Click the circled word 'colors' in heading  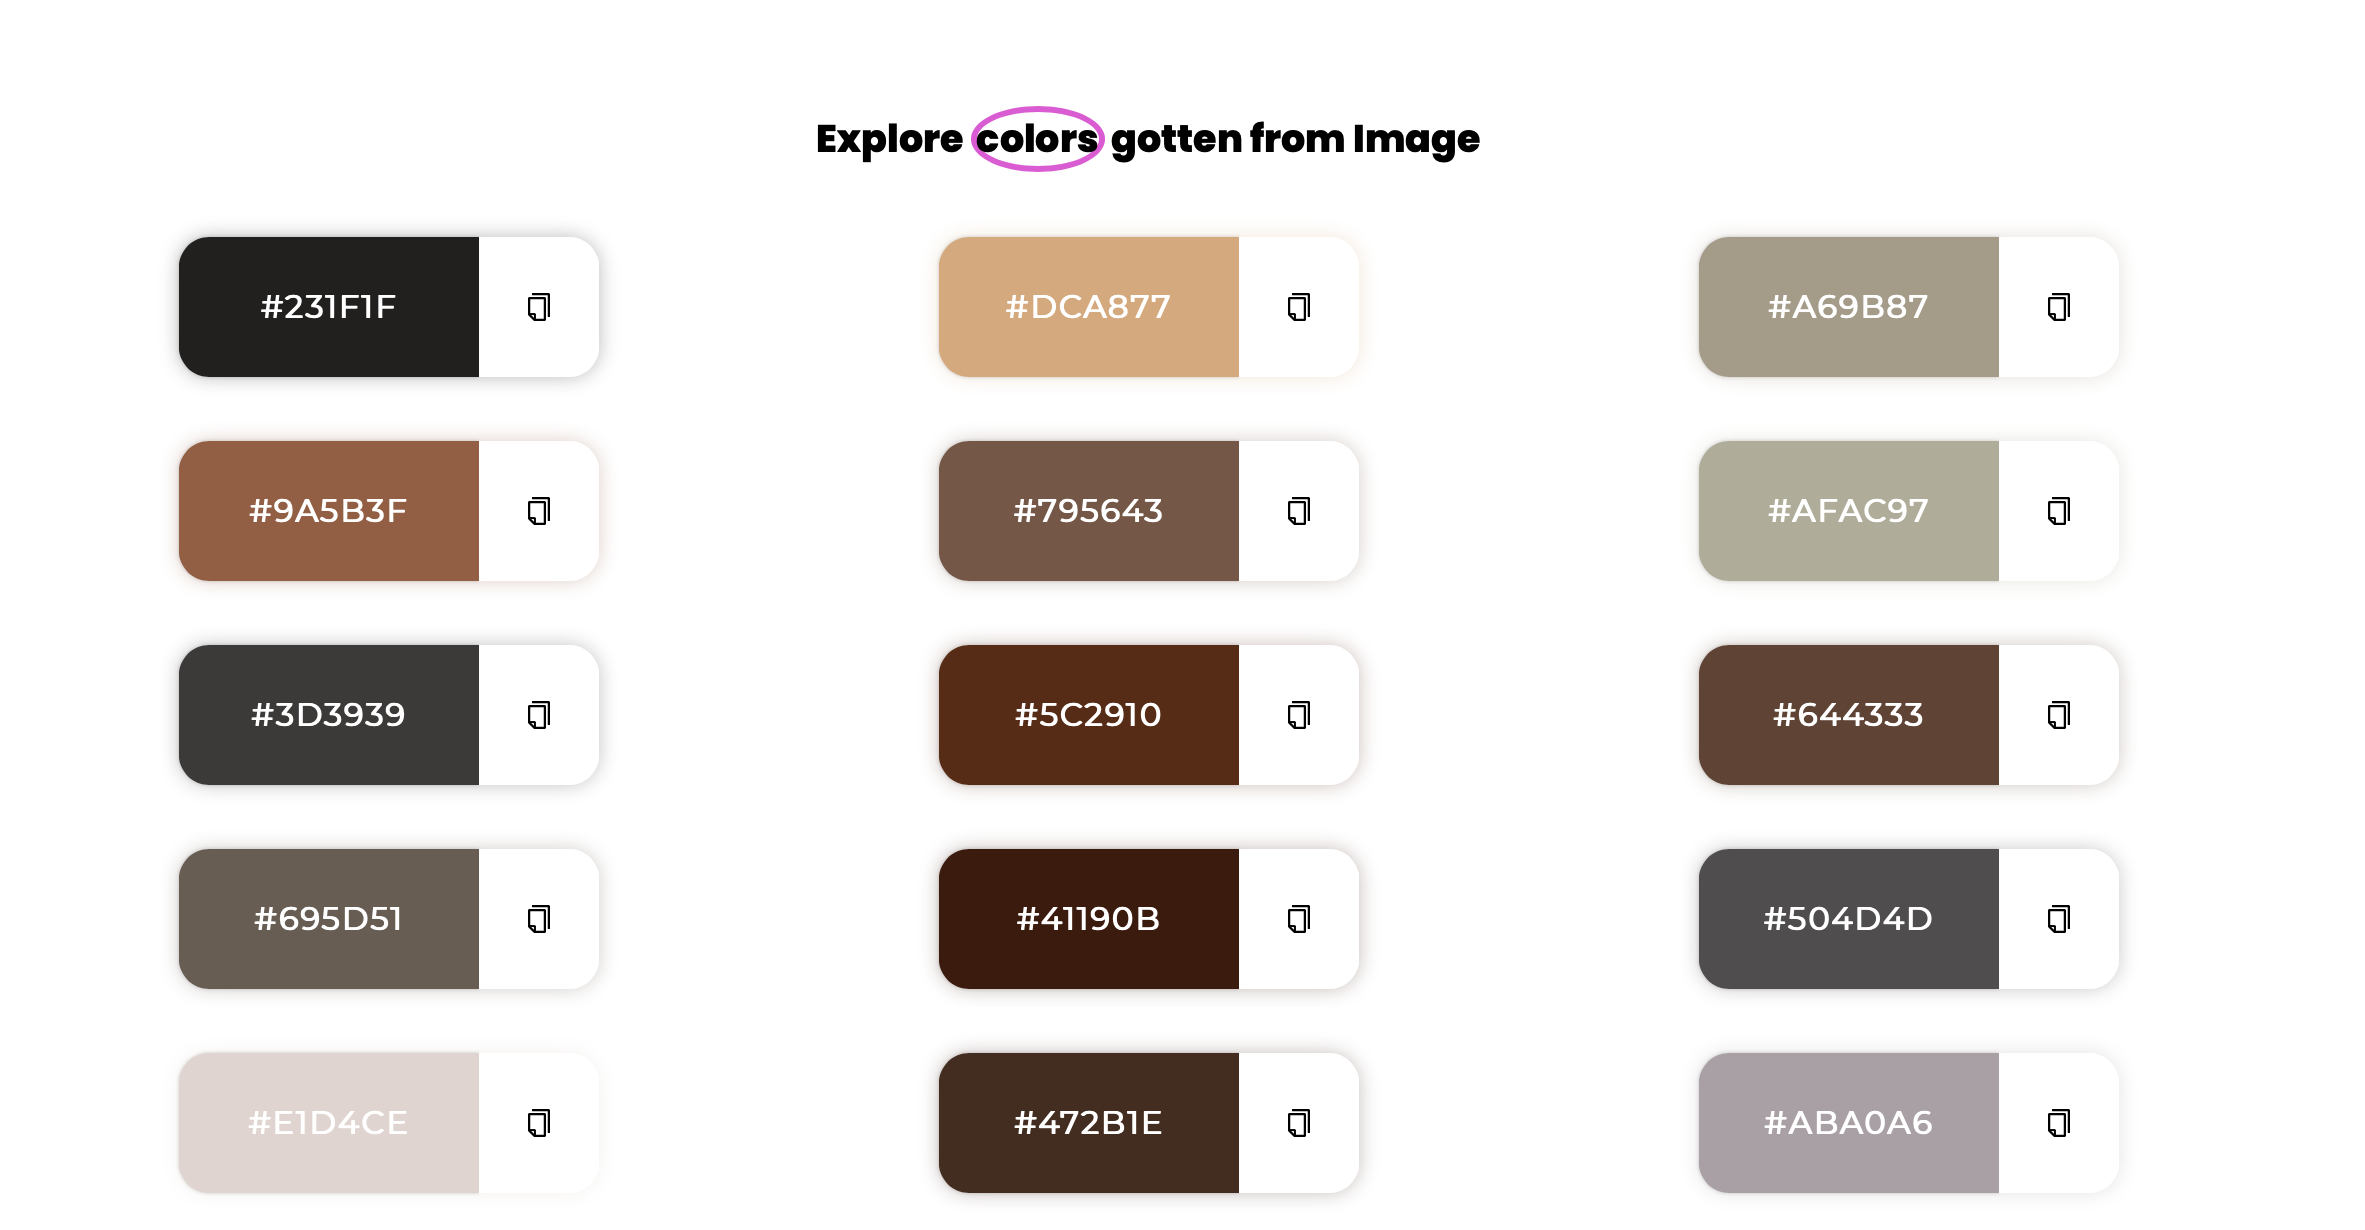click(1038, 138)
